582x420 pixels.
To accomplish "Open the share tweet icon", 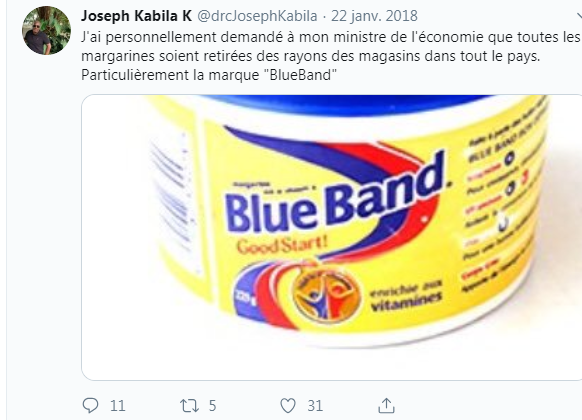I will click(x=386, y=406).
